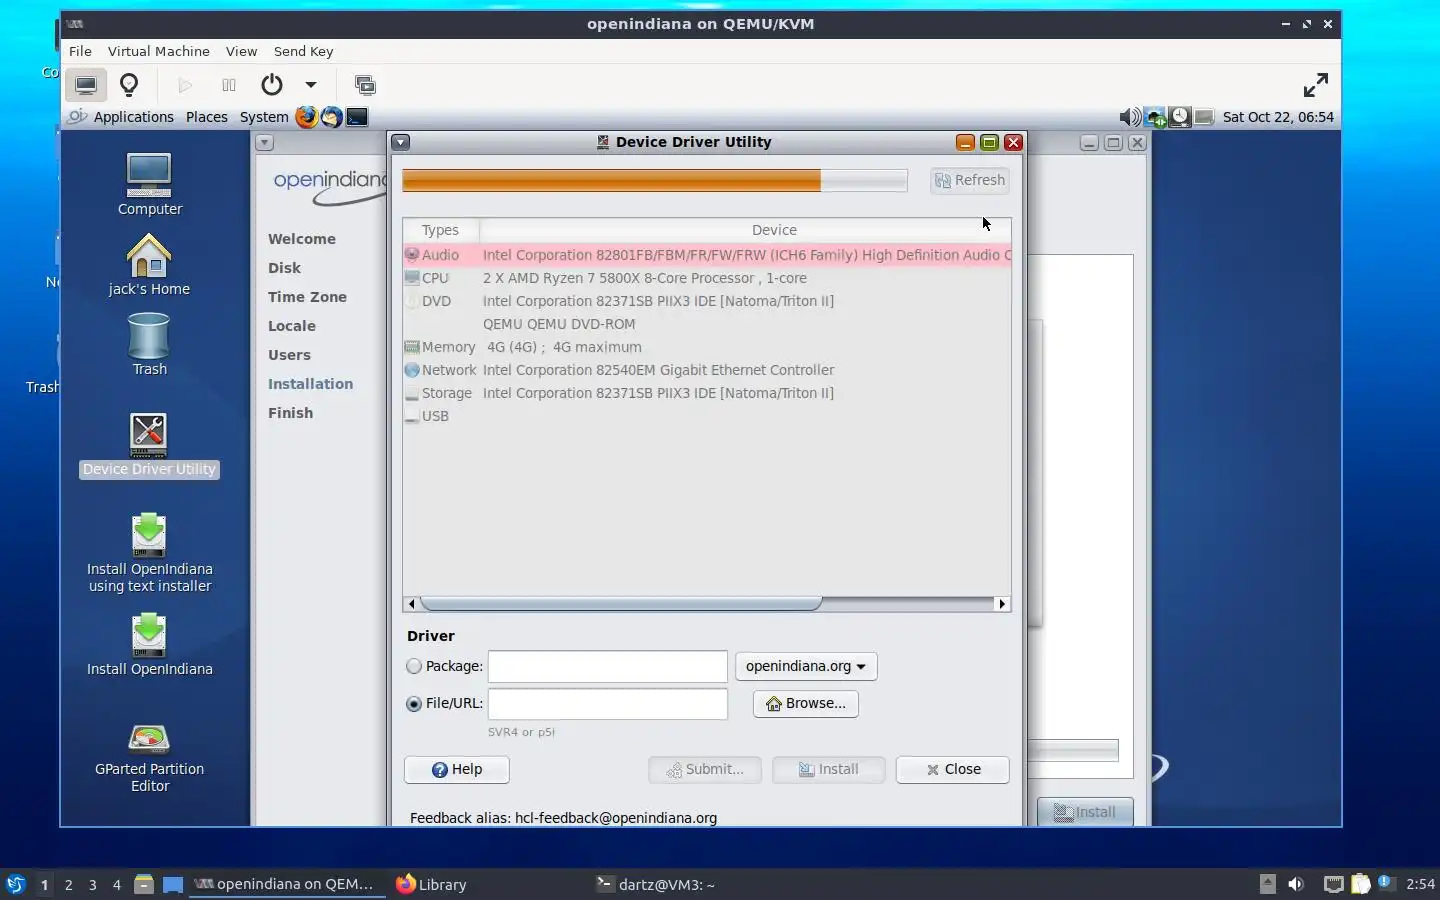1440x900 pixels.
Task: Expand the shutdown options arrow
Action: pyautogui.click(x=311, y=85)
